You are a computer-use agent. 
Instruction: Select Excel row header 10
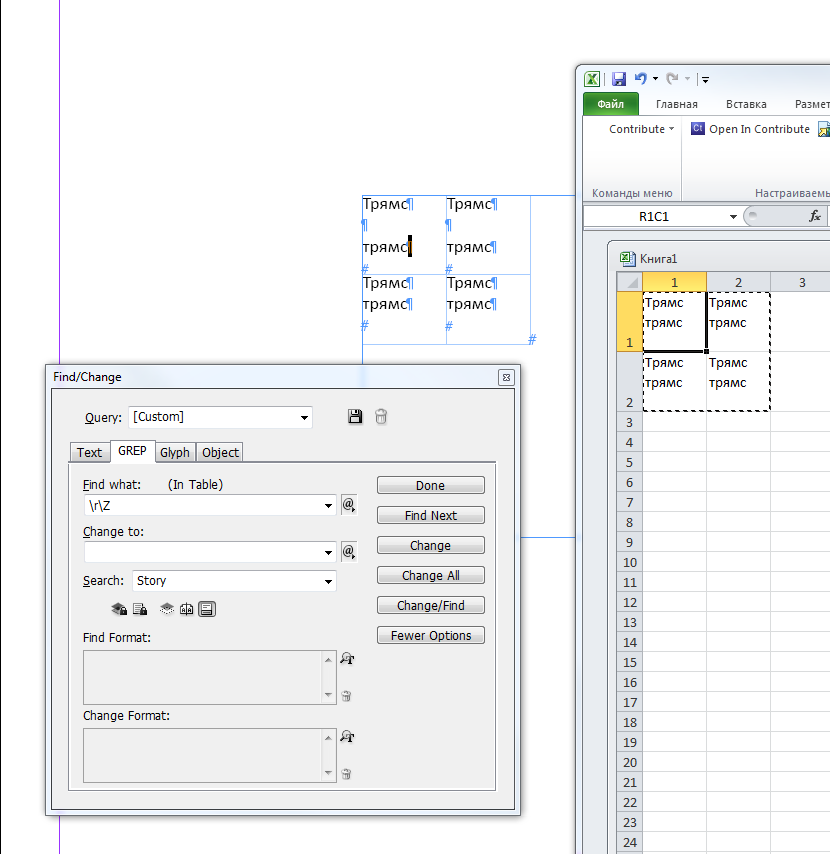click(630, 563)
